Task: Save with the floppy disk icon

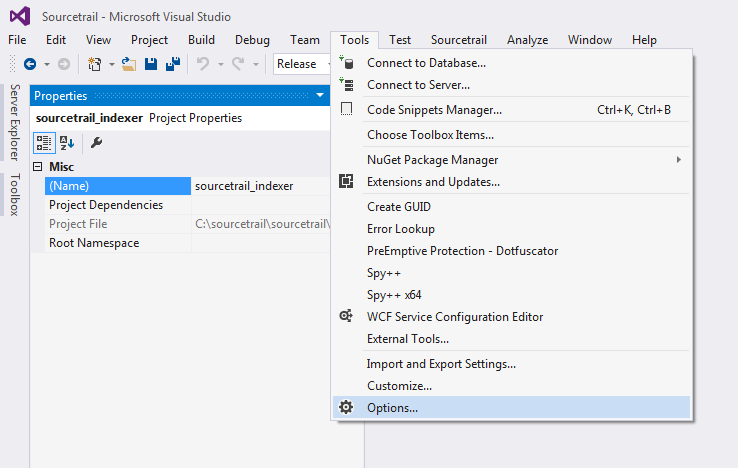Action: 151,64
